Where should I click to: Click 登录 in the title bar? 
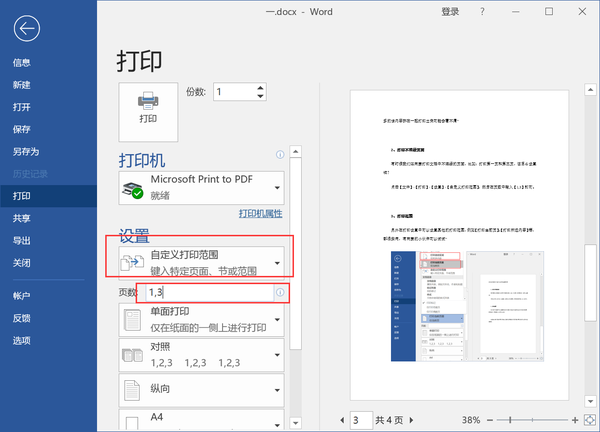450,12
